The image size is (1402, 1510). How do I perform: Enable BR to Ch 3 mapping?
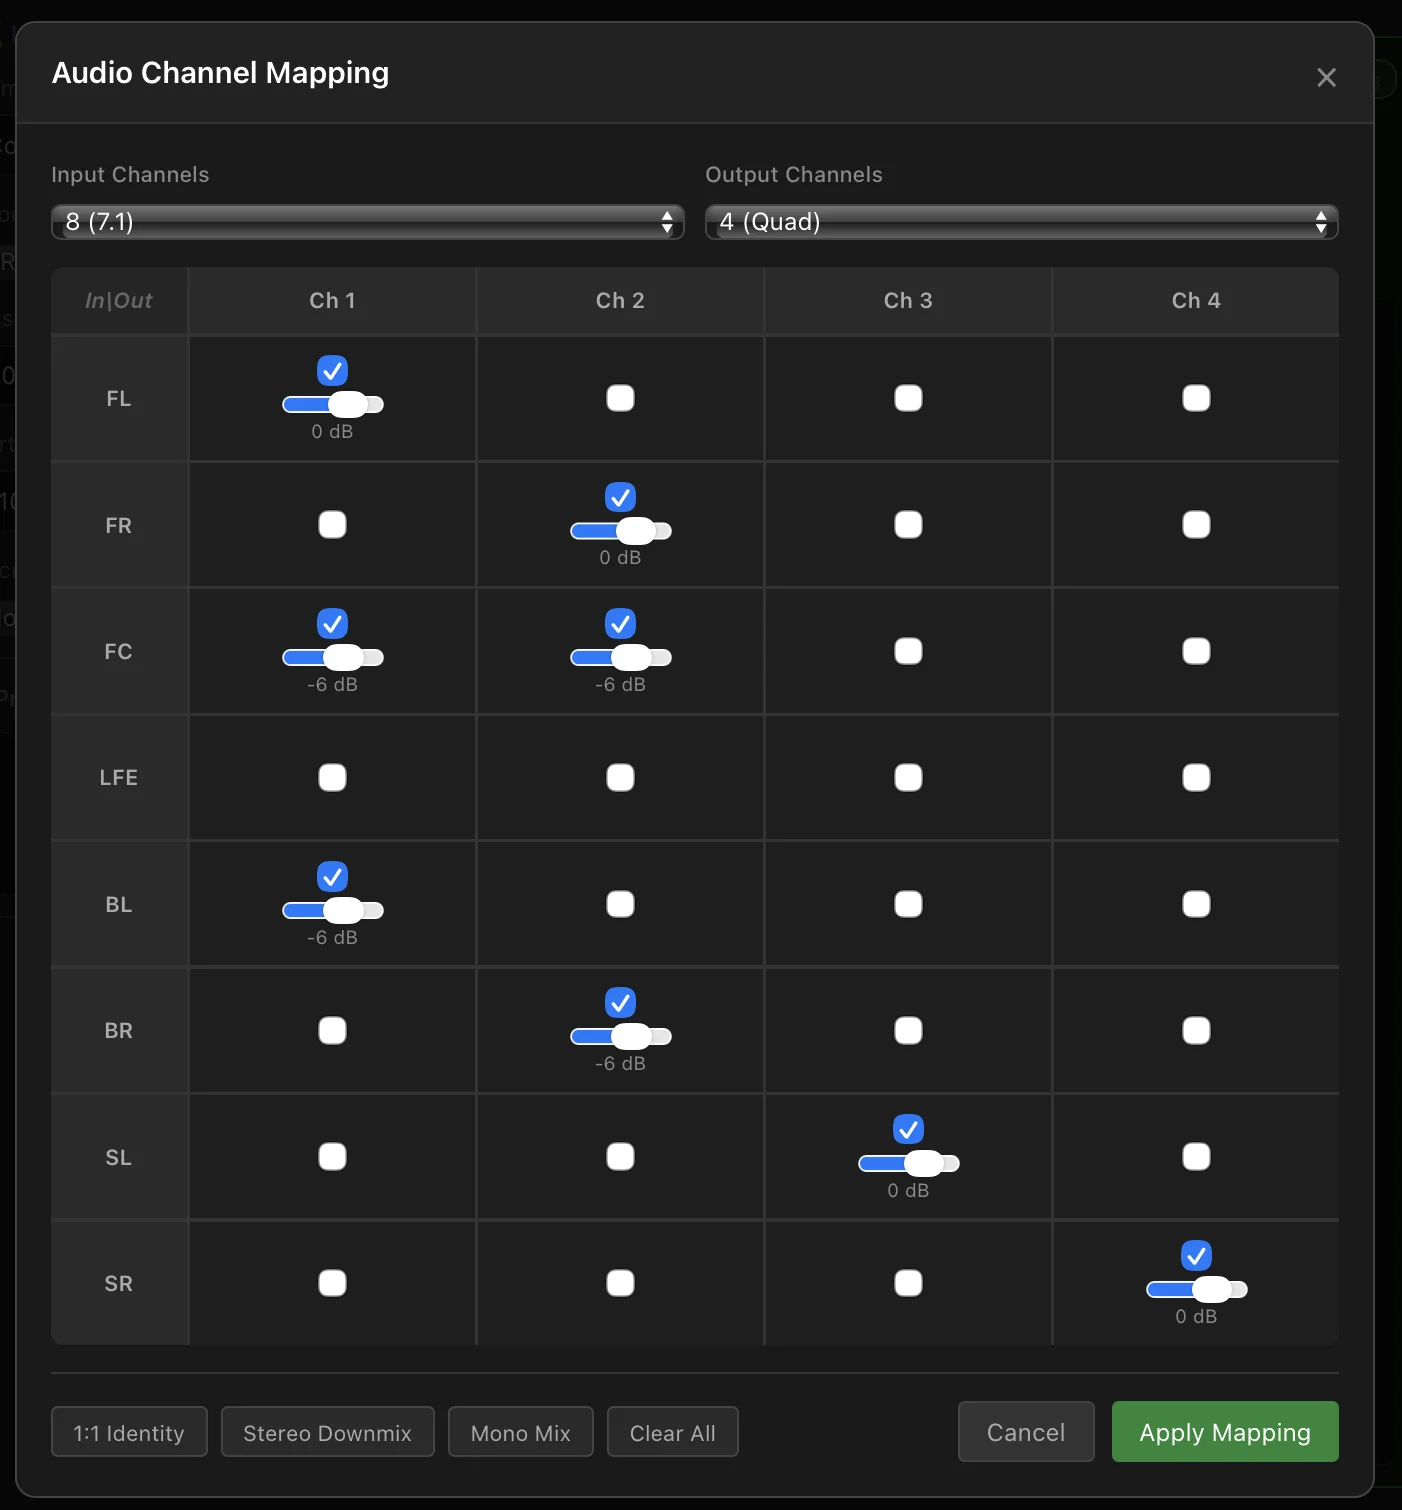click(x=907, y=1030)
